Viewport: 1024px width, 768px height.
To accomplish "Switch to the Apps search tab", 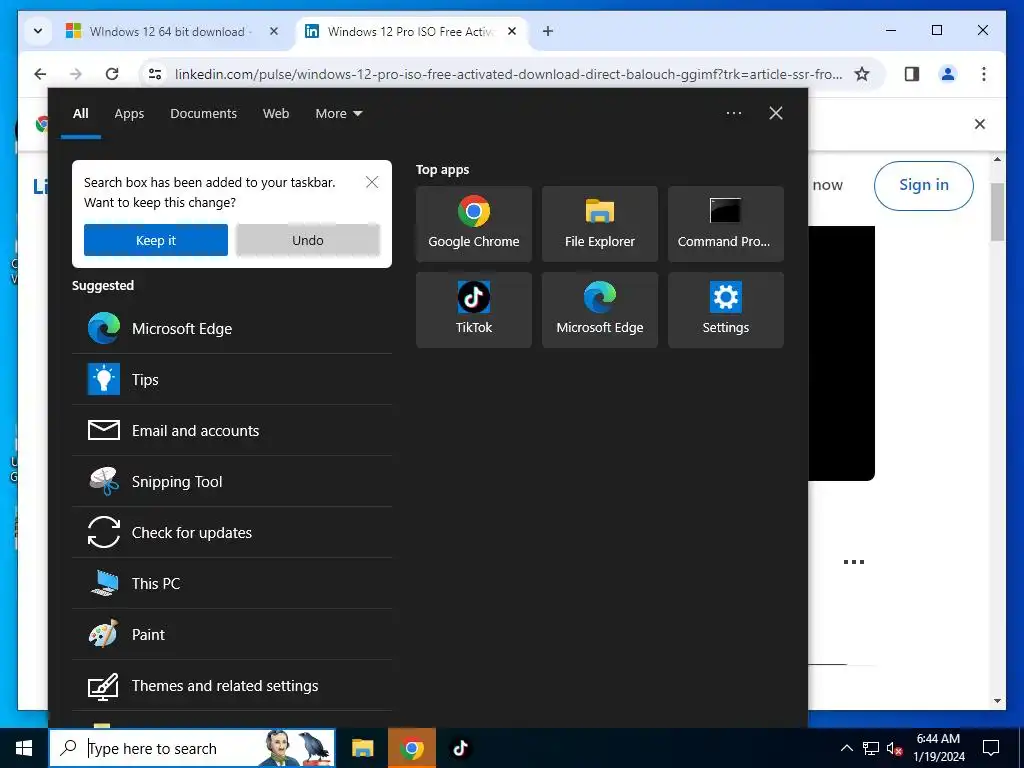I will [129, 114].
